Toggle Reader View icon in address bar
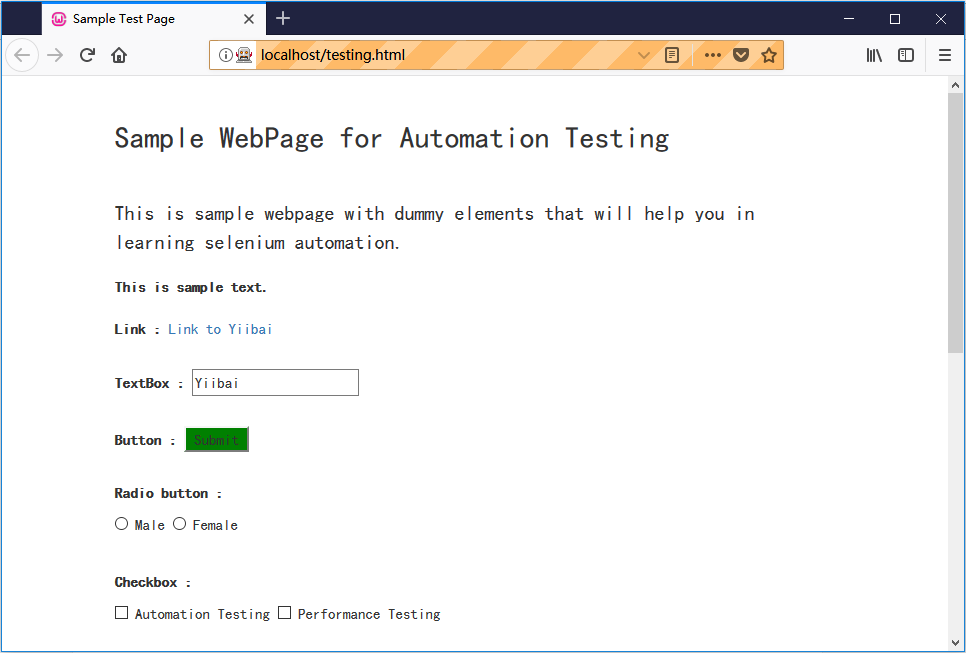The image size is (966, 653). pos(672,55)
